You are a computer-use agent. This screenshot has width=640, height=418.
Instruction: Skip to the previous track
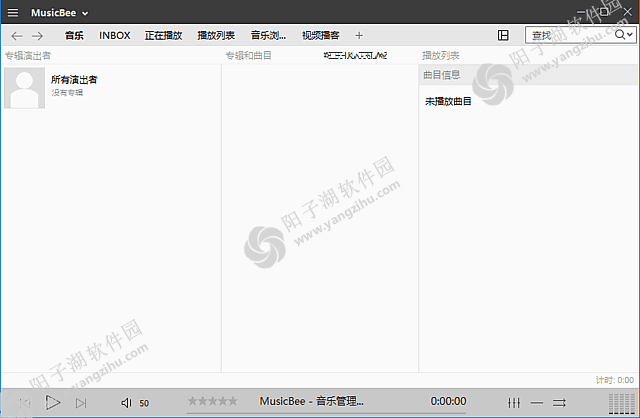click(x=25, y=403)
